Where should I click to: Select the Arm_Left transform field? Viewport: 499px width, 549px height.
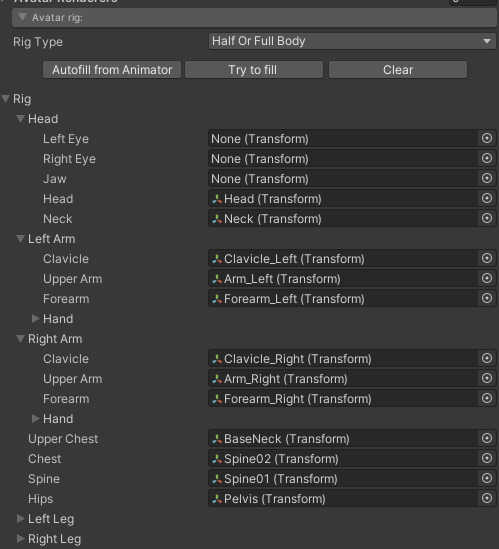pyautogui.click(x=343, y=279)
